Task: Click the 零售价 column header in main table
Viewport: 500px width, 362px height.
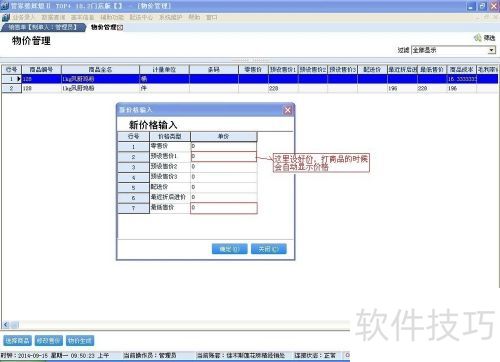Action: (x=253, y=70)
